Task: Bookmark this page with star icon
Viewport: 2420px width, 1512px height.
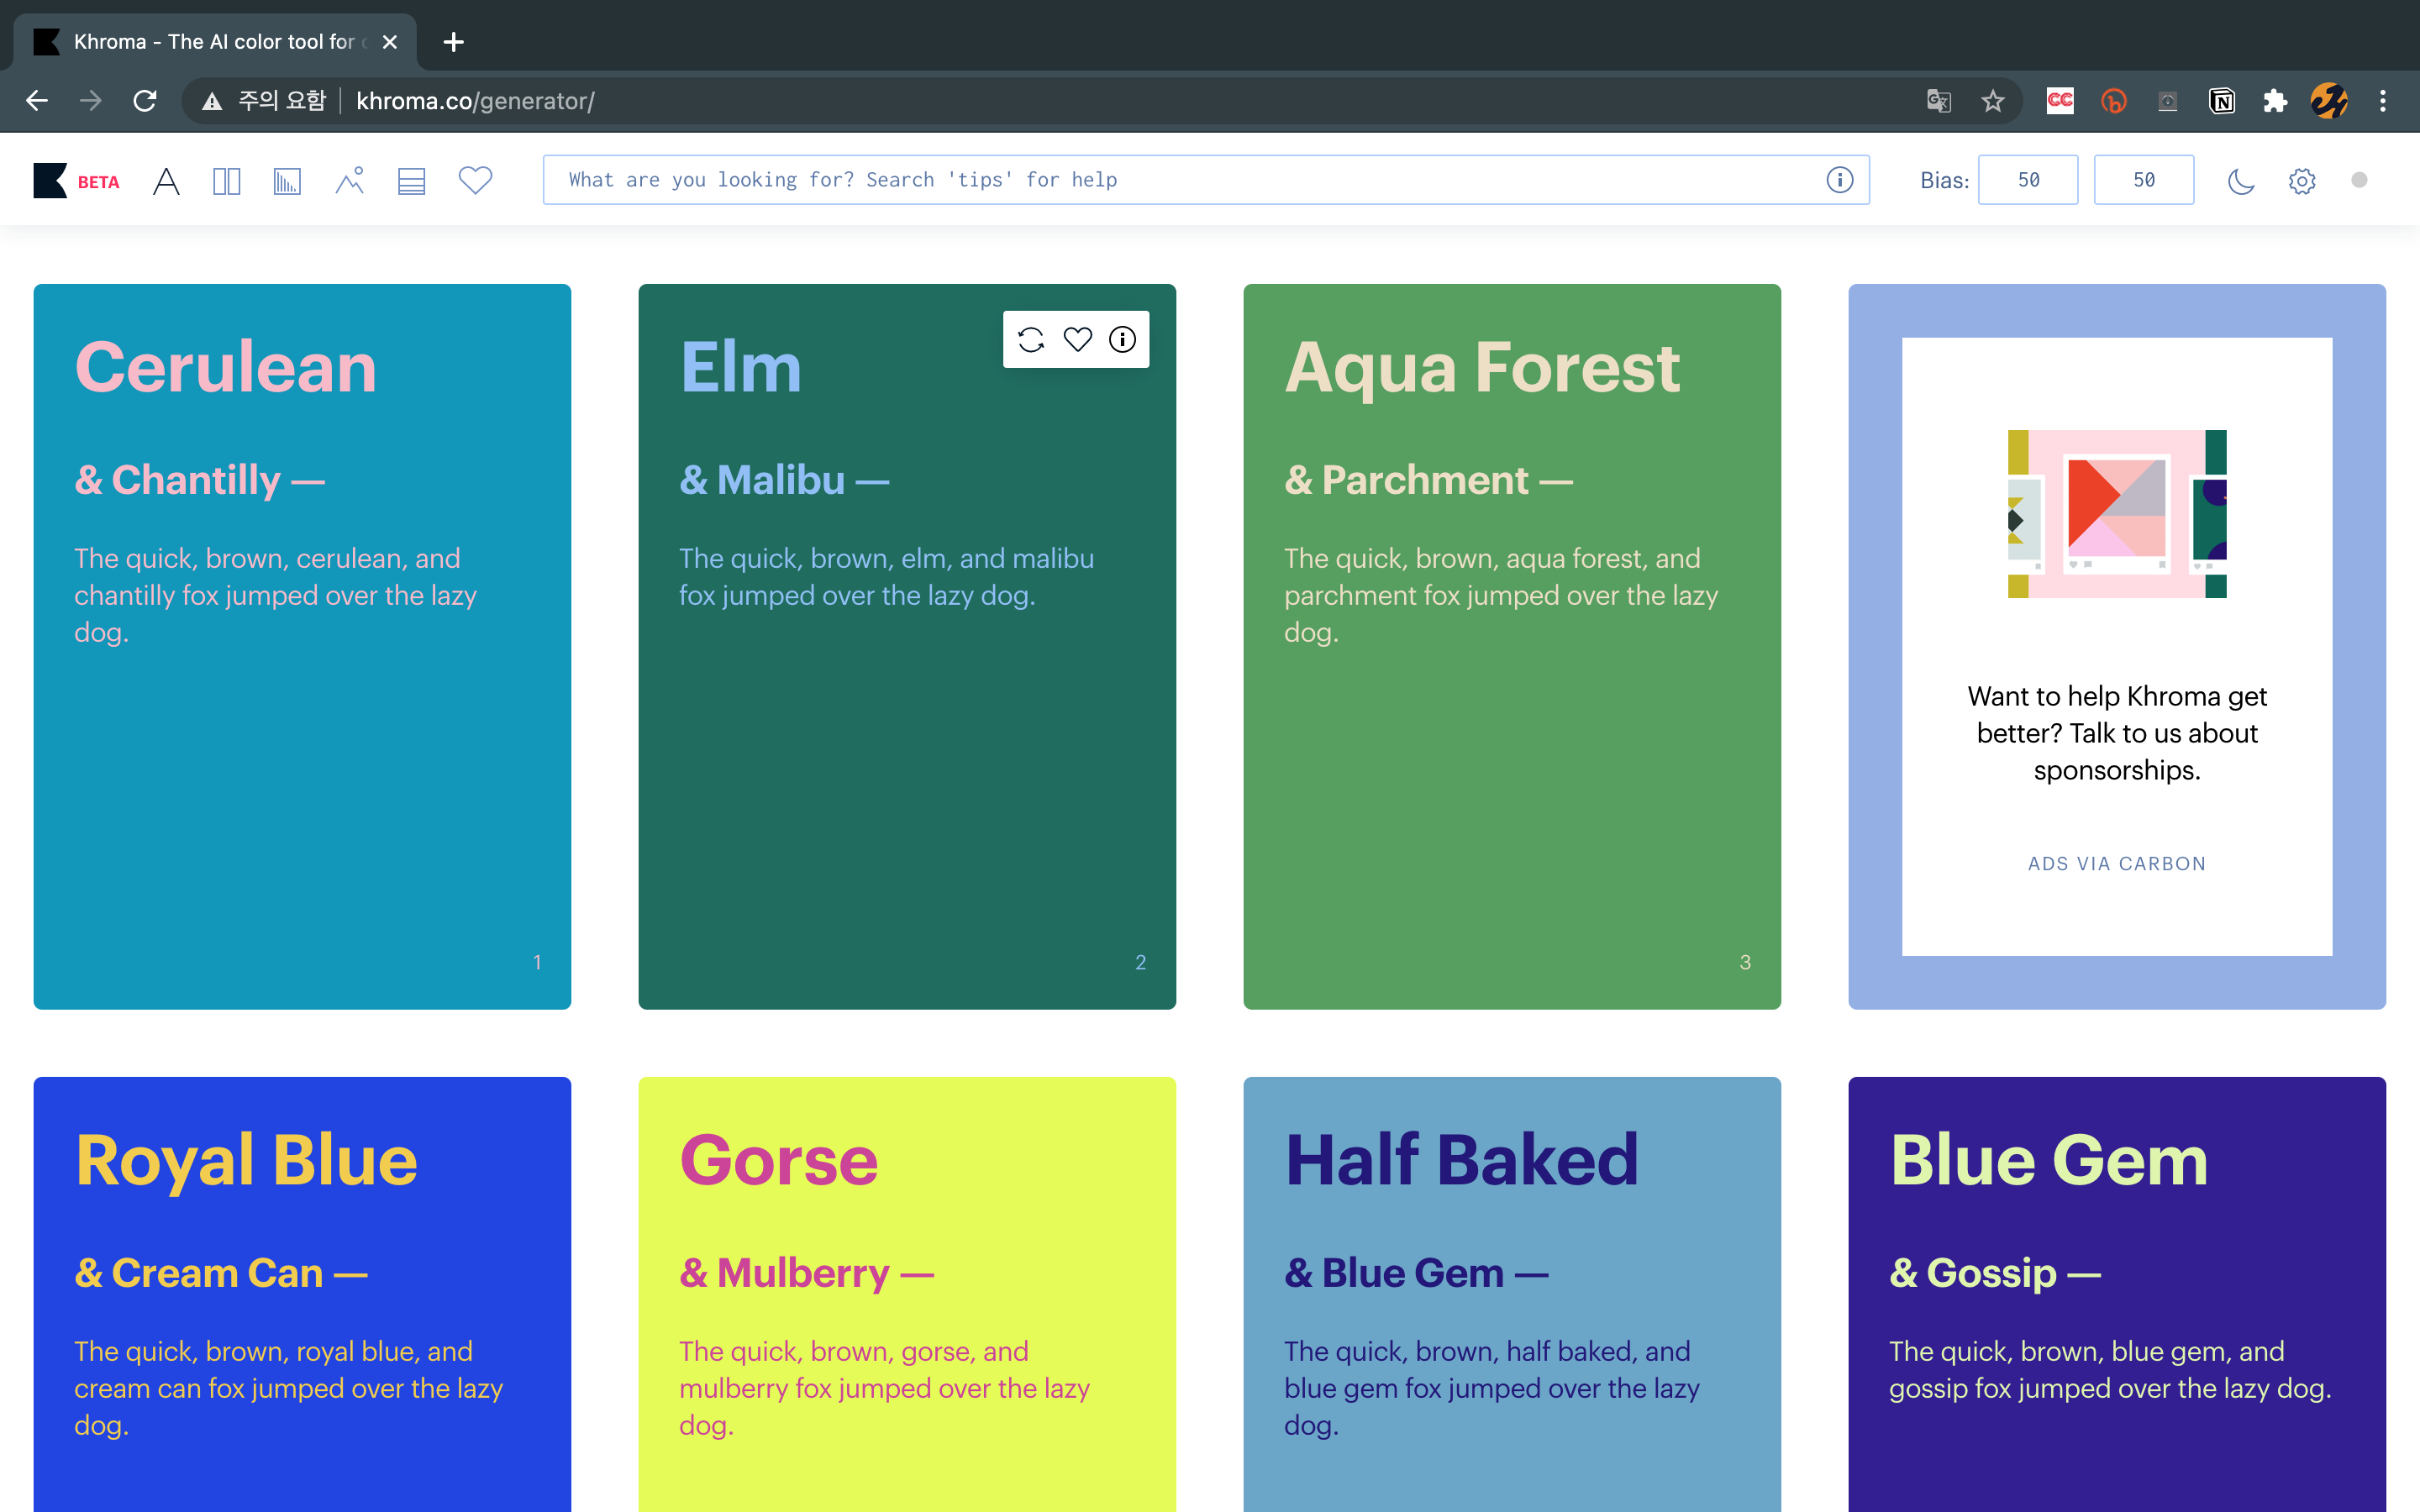Action: (x=1993, y=101)
